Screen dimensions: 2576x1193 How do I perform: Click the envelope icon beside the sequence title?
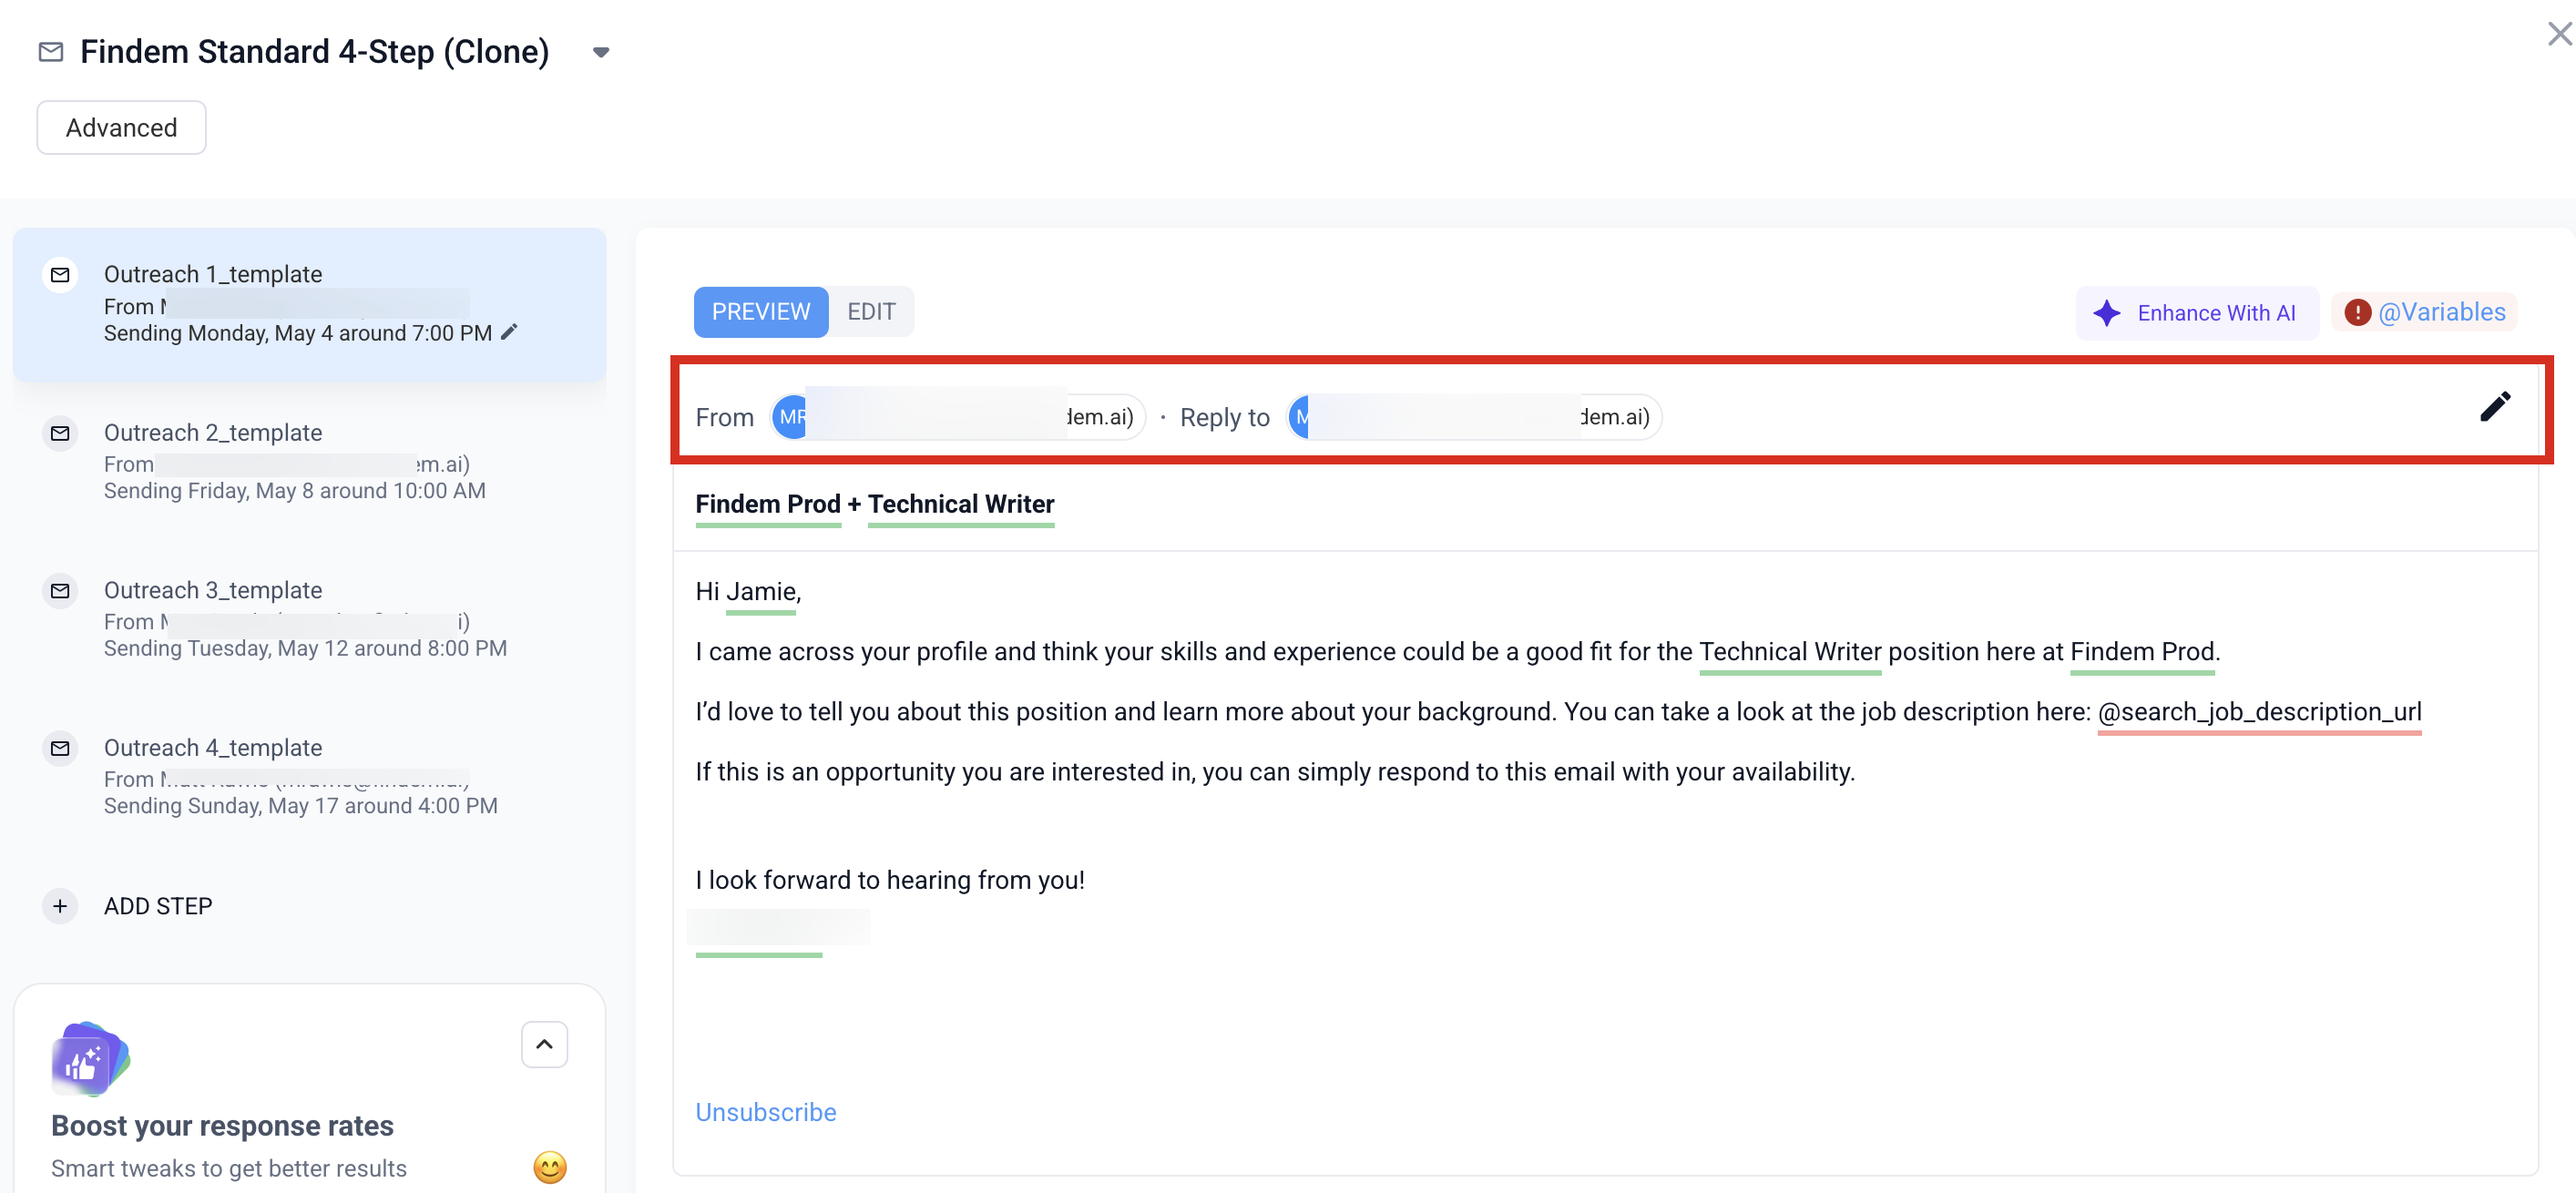pos(50,52)
